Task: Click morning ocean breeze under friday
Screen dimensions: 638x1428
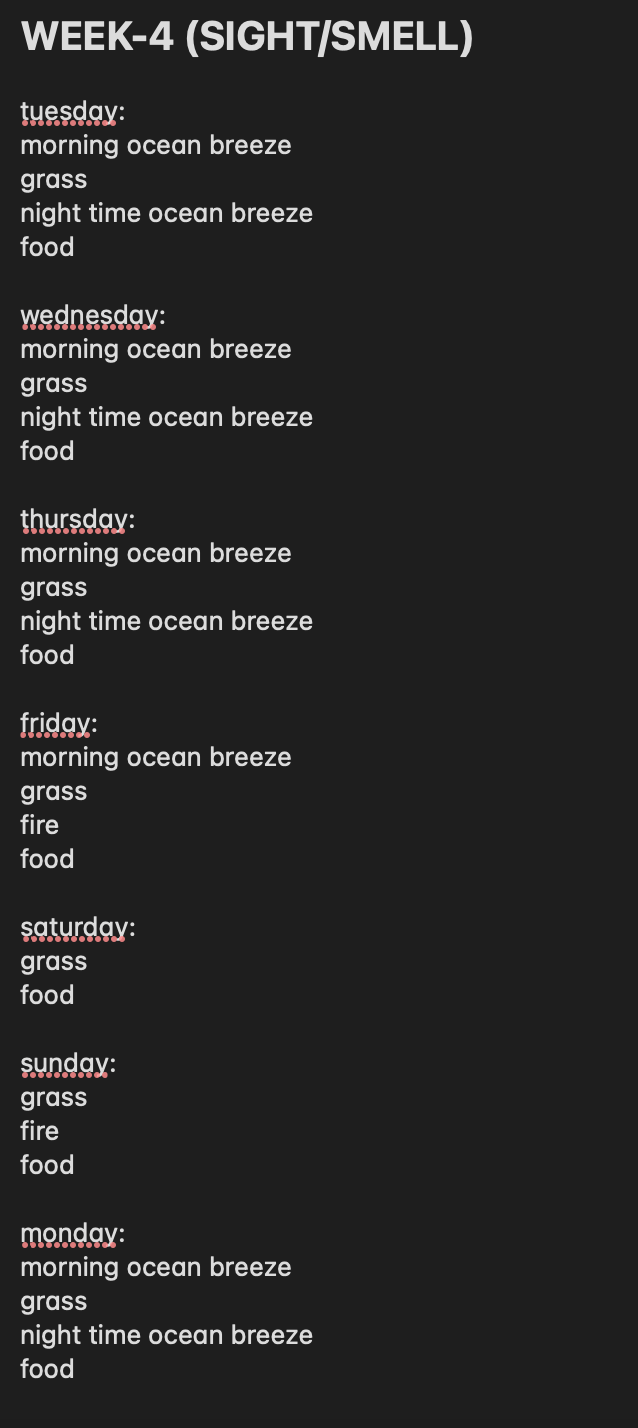Action: [x=156, y=757]
